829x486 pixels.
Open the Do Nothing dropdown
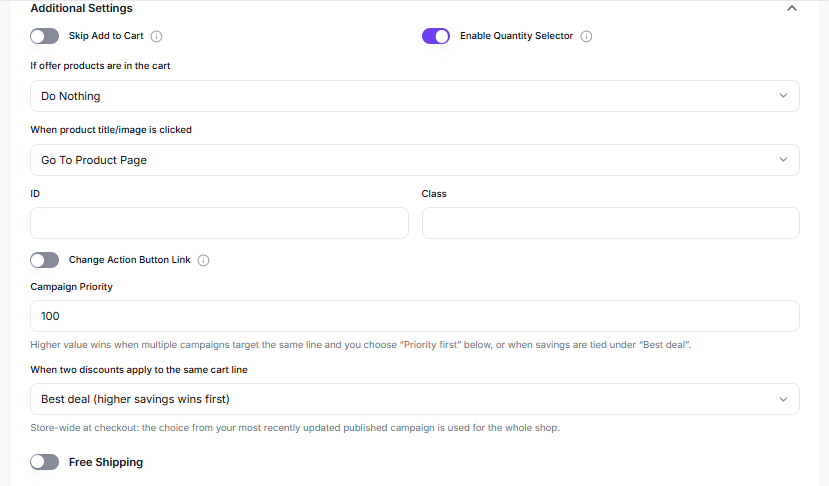click(414, 96)
